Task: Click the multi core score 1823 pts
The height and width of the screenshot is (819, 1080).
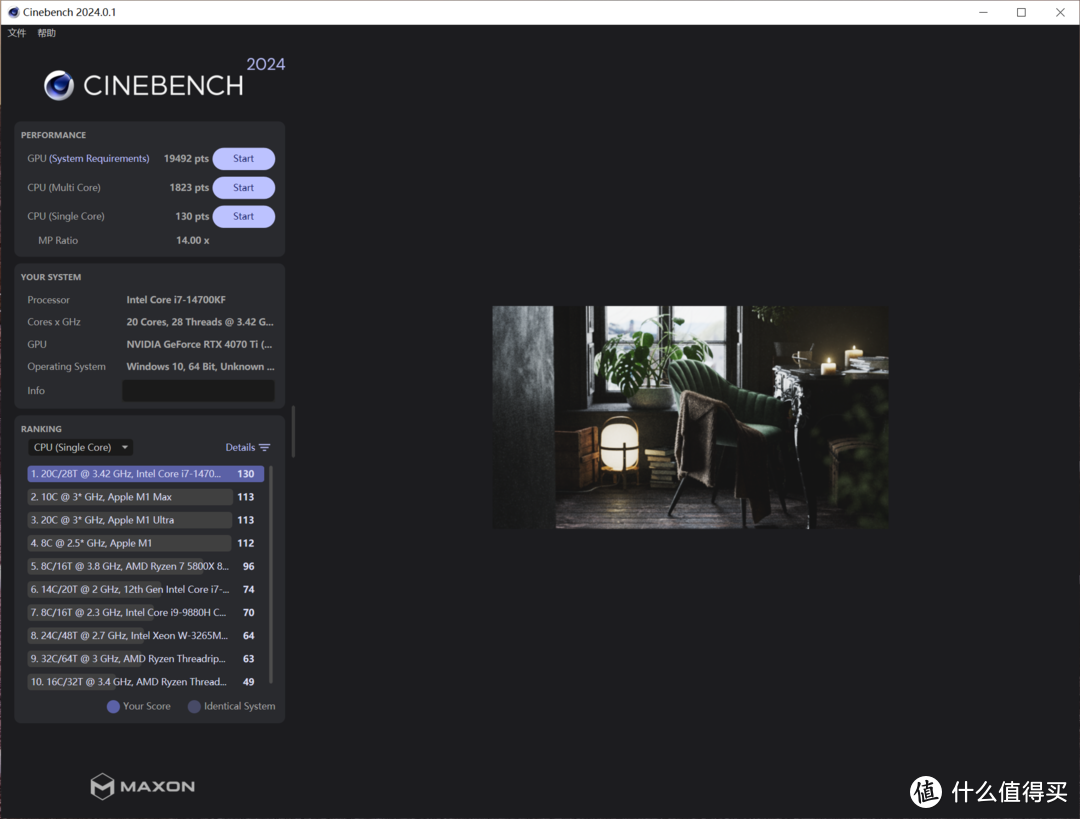Action: [x=189, y=187]
